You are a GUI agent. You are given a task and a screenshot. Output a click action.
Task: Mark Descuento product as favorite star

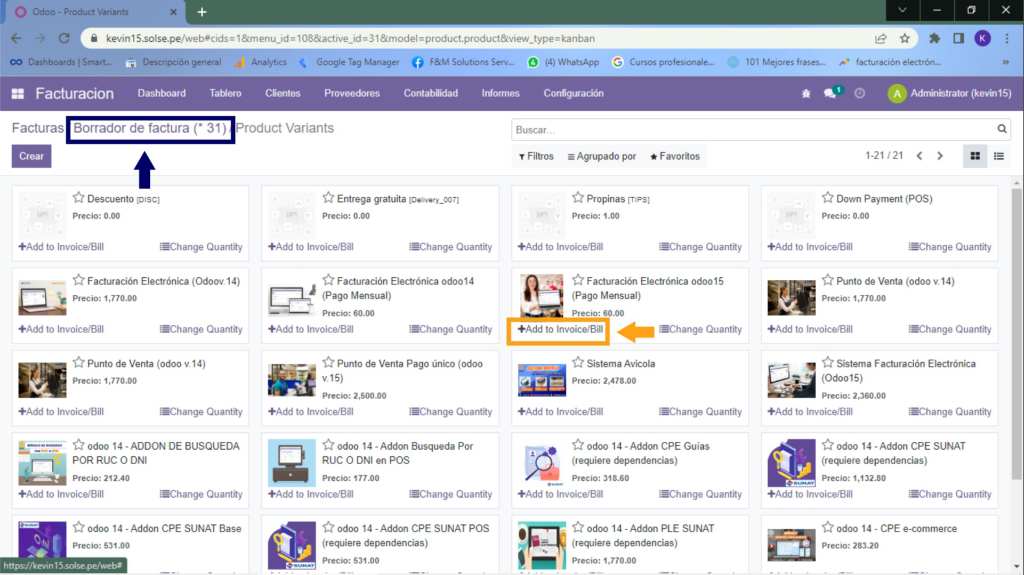point(78,198)
